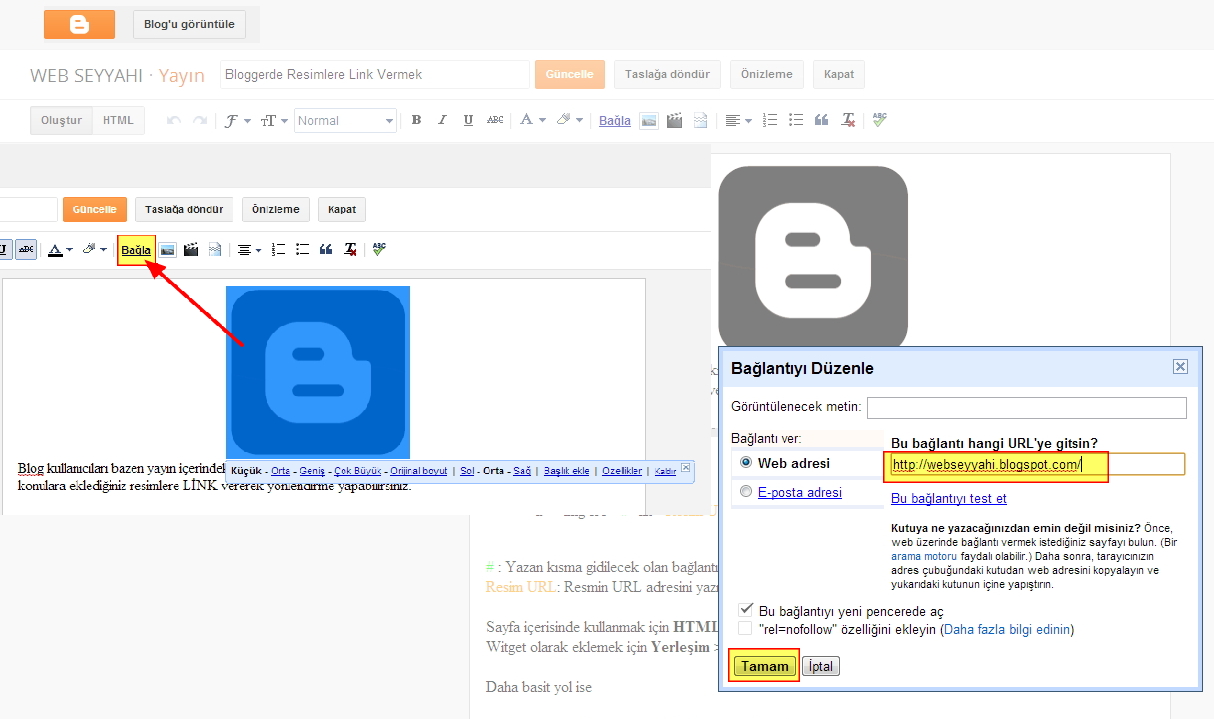The image size is (1214, 719).
Task: Check the rel=nofollow checkbox
Action: (745, 629)
